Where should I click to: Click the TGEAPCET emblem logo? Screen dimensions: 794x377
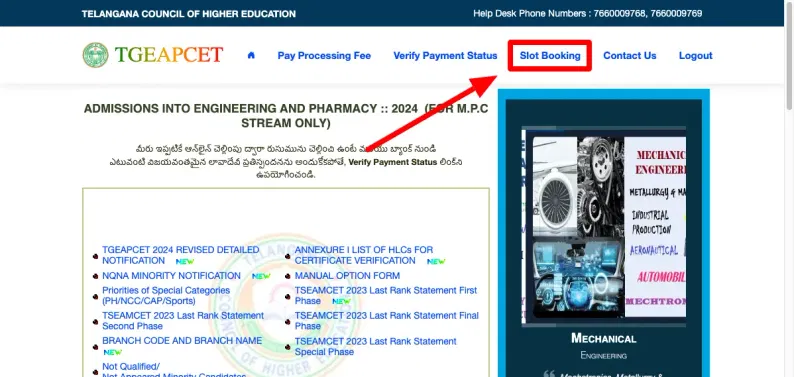click(x=95, y=55)
